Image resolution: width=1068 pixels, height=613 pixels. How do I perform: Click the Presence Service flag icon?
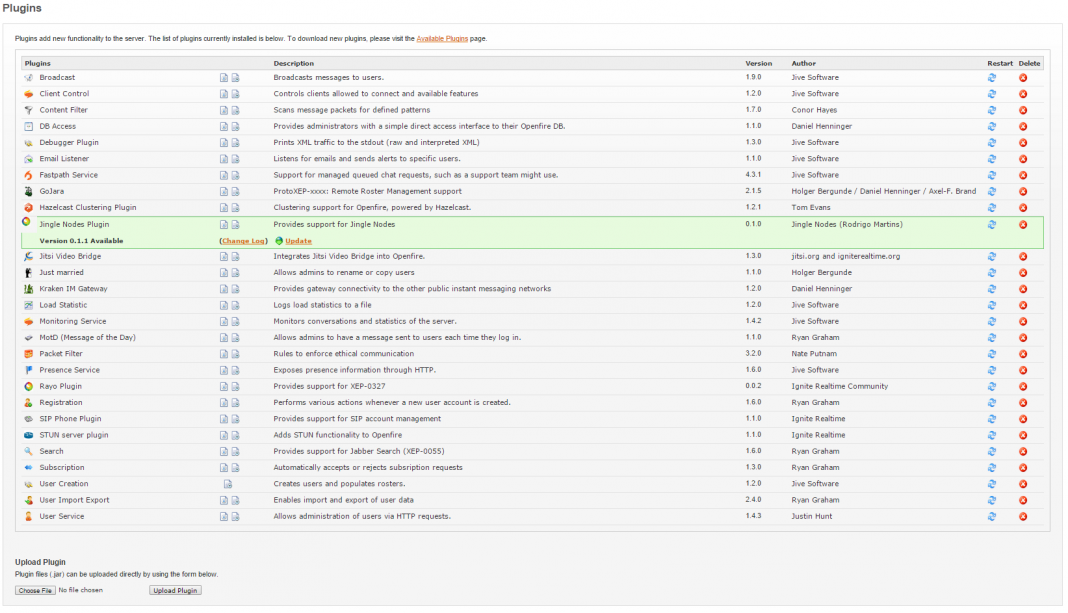click(28, 371)
